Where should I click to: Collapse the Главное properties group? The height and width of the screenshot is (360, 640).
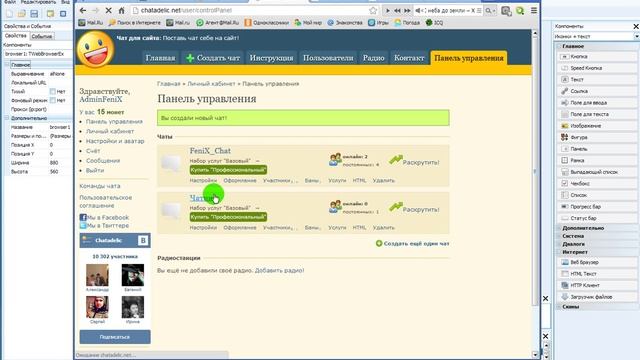pyautogui.click(x=7, y=65)
